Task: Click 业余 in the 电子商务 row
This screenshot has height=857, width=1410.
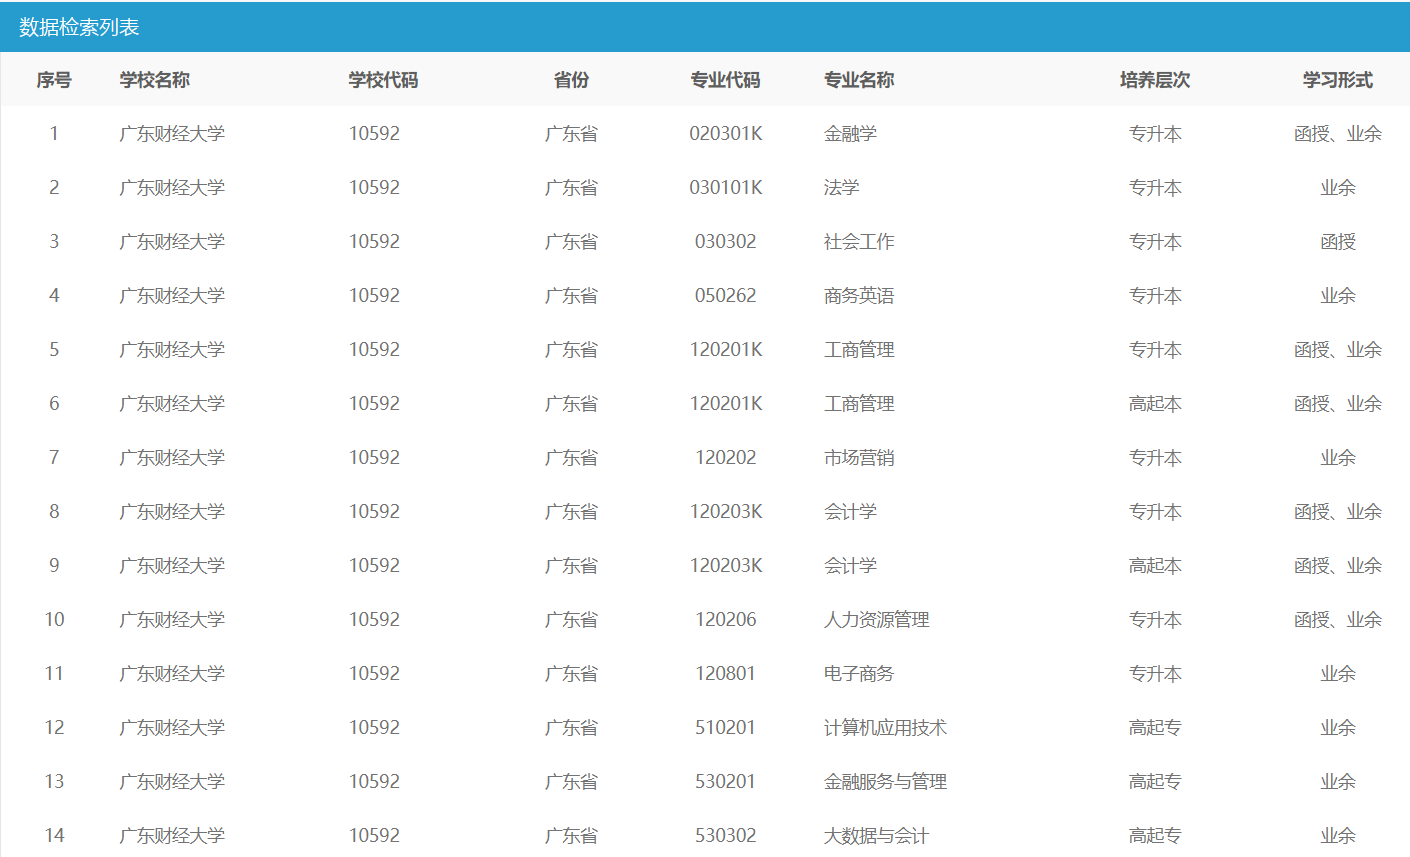Action: pos(1338,674)
